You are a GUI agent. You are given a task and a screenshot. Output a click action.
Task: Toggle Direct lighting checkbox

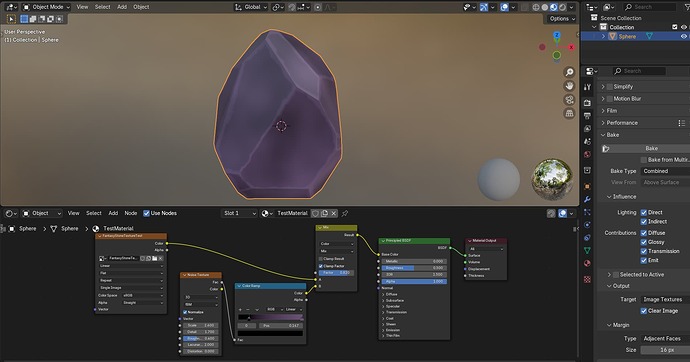[644, 212]
